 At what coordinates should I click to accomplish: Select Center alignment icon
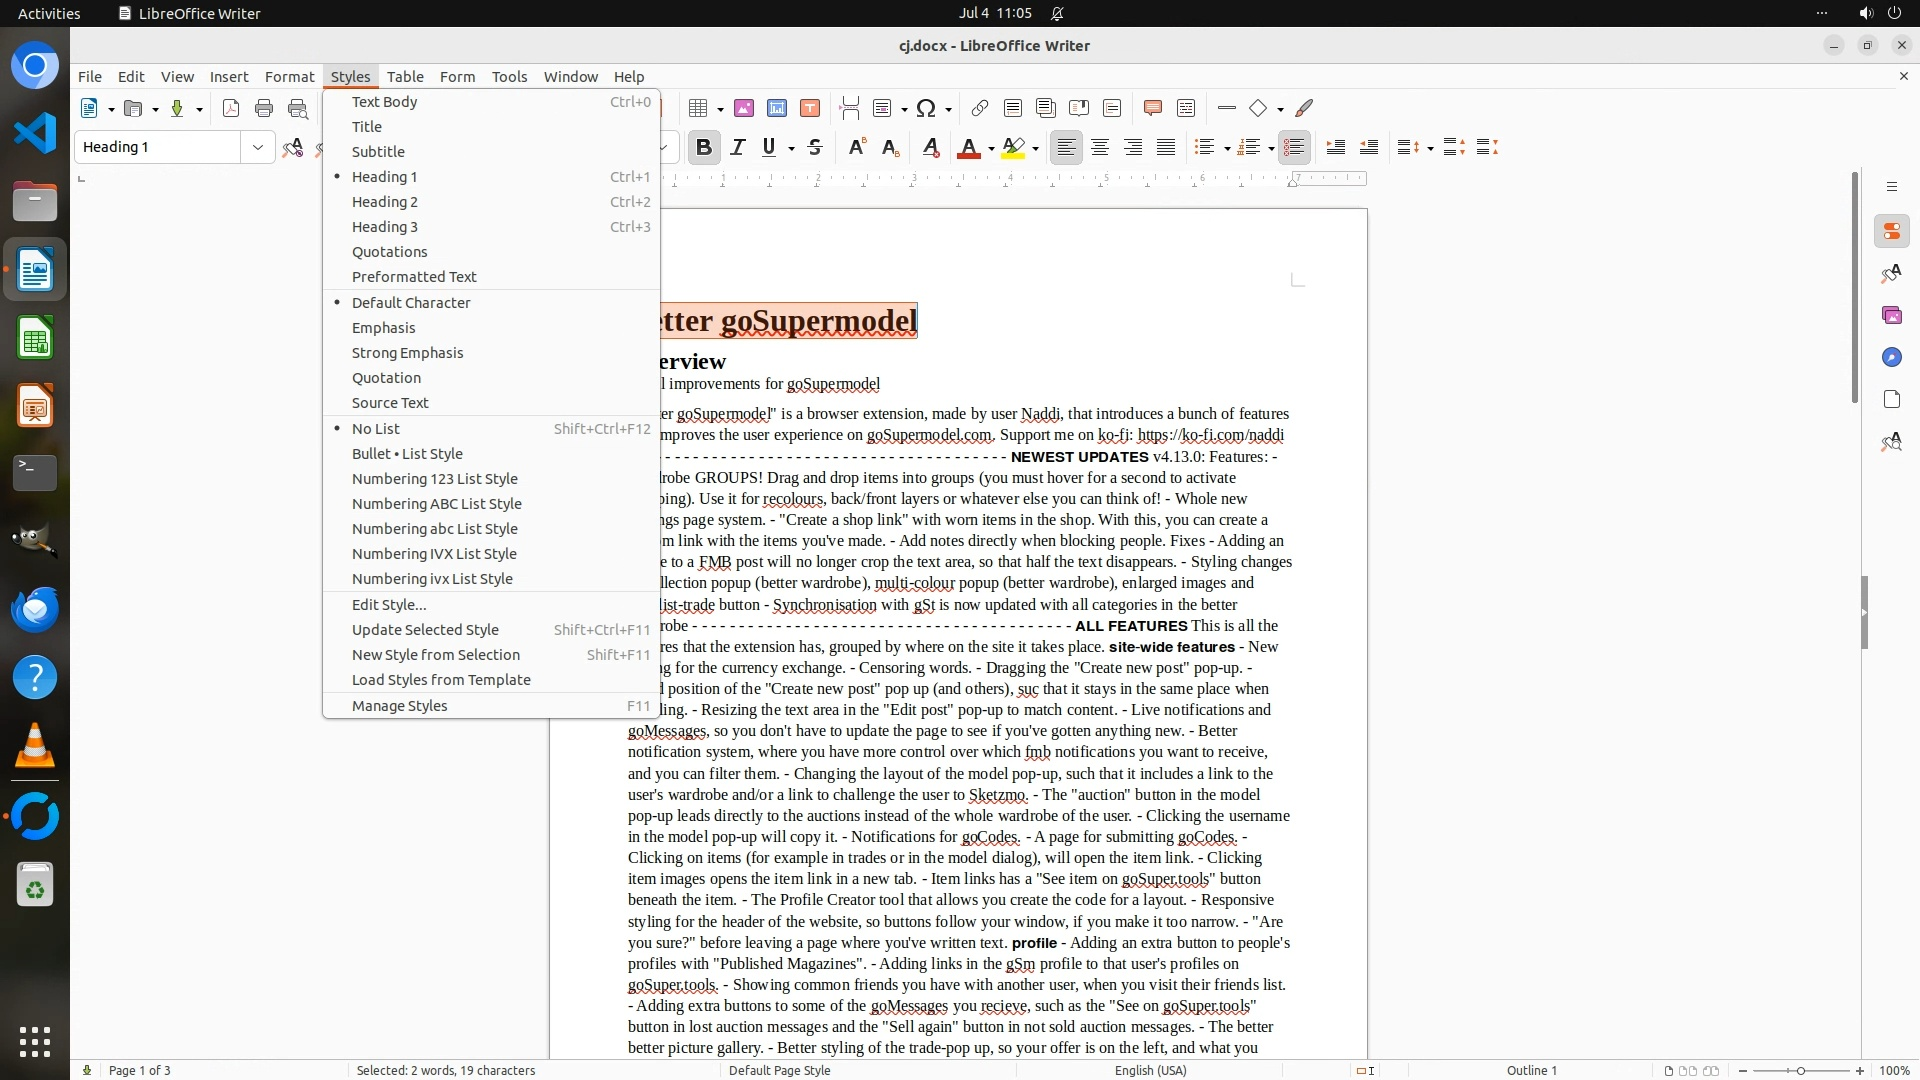[x=1100, y=148]
